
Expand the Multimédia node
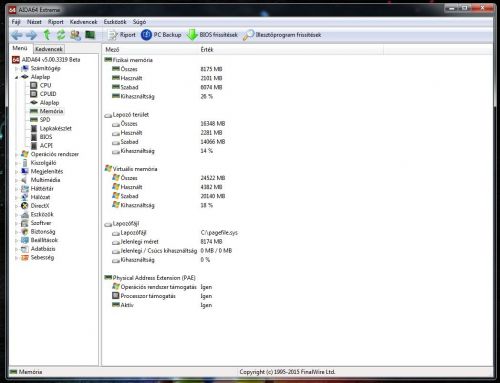point(16,180)
